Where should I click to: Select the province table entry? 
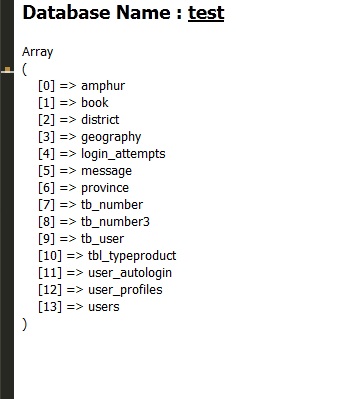point(105,188)
